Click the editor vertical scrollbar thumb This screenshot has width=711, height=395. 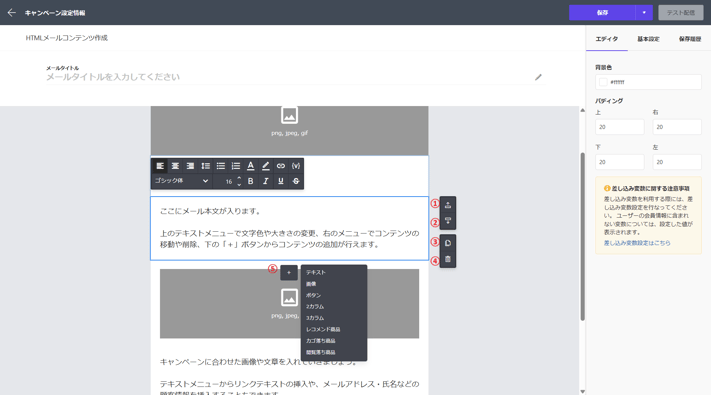click(x=582, y=237)
